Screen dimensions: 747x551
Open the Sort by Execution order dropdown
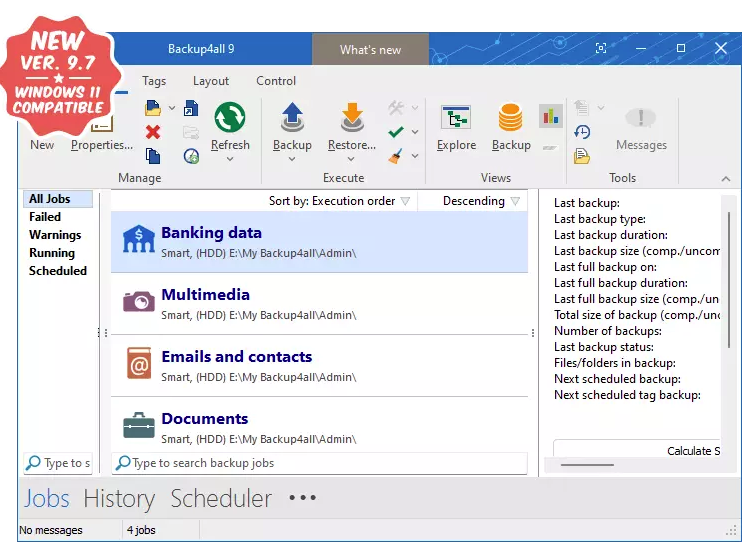[x=339, y=201]
